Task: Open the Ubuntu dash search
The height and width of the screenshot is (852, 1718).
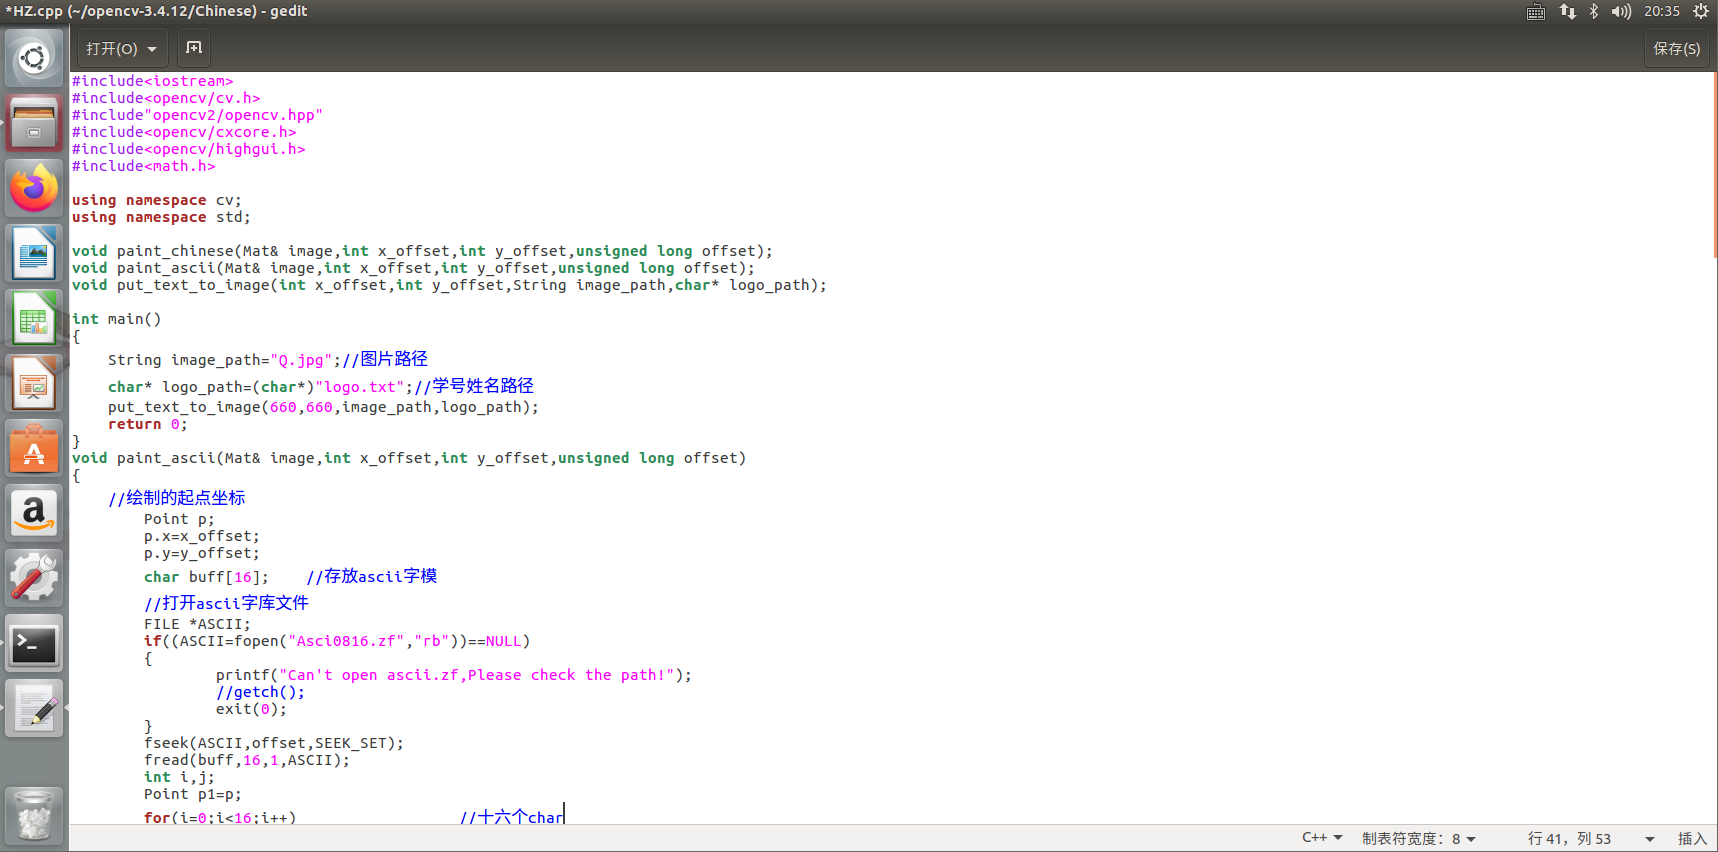Action: [34, 58]
